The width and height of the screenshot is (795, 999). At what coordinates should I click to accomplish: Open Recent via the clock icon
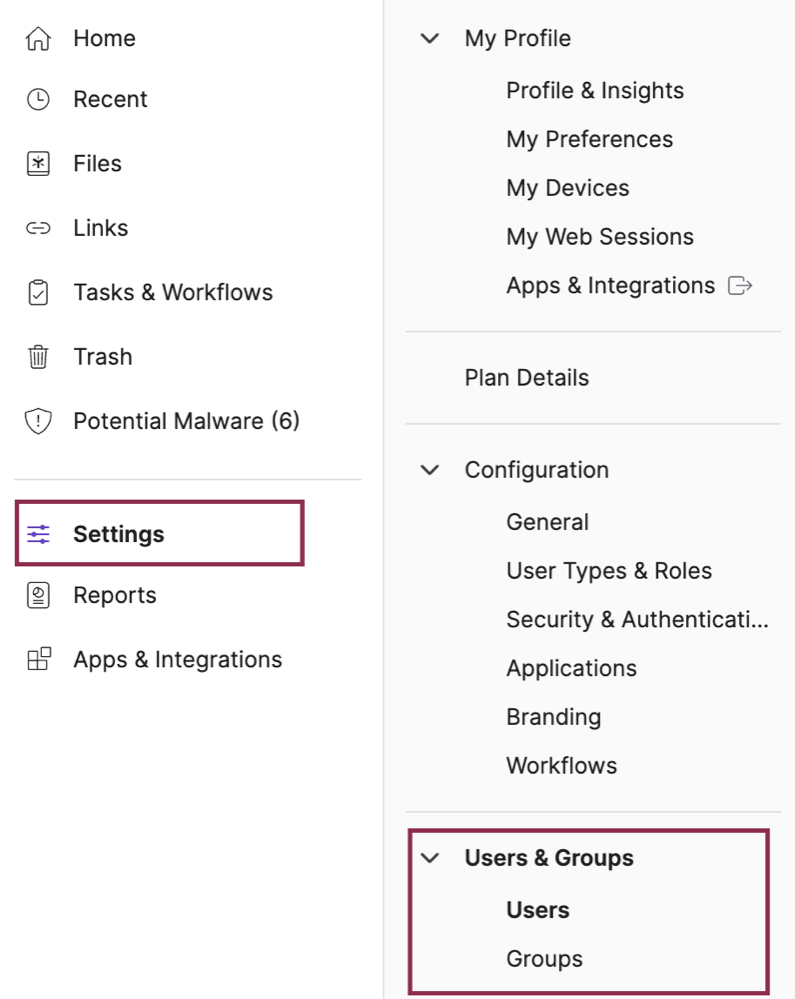click(38, 99)
